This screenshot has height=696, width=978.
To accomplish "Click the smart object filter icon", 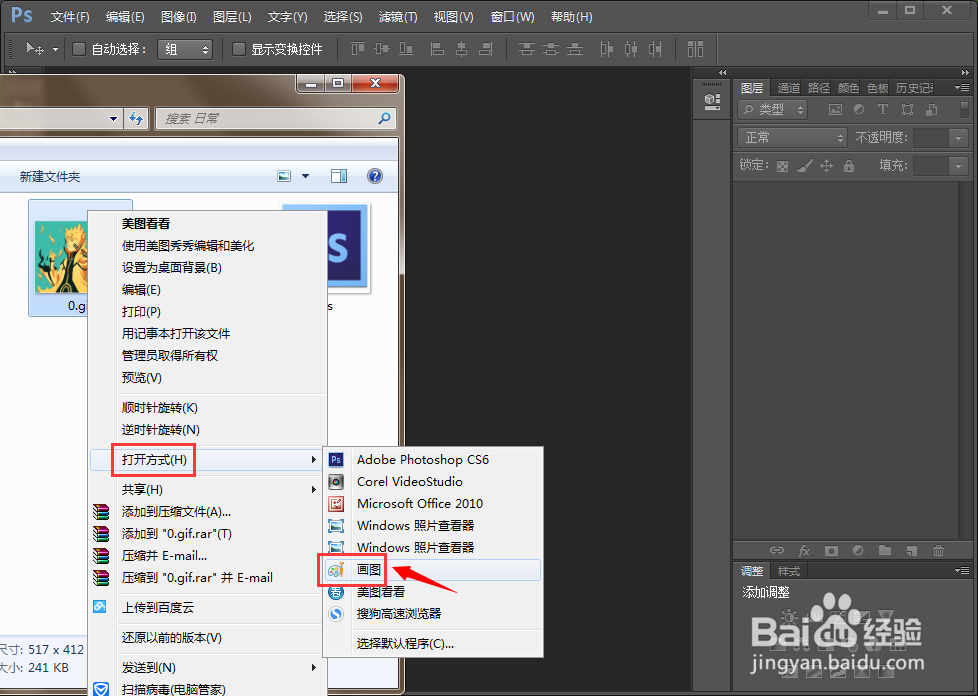I will 931,110.
